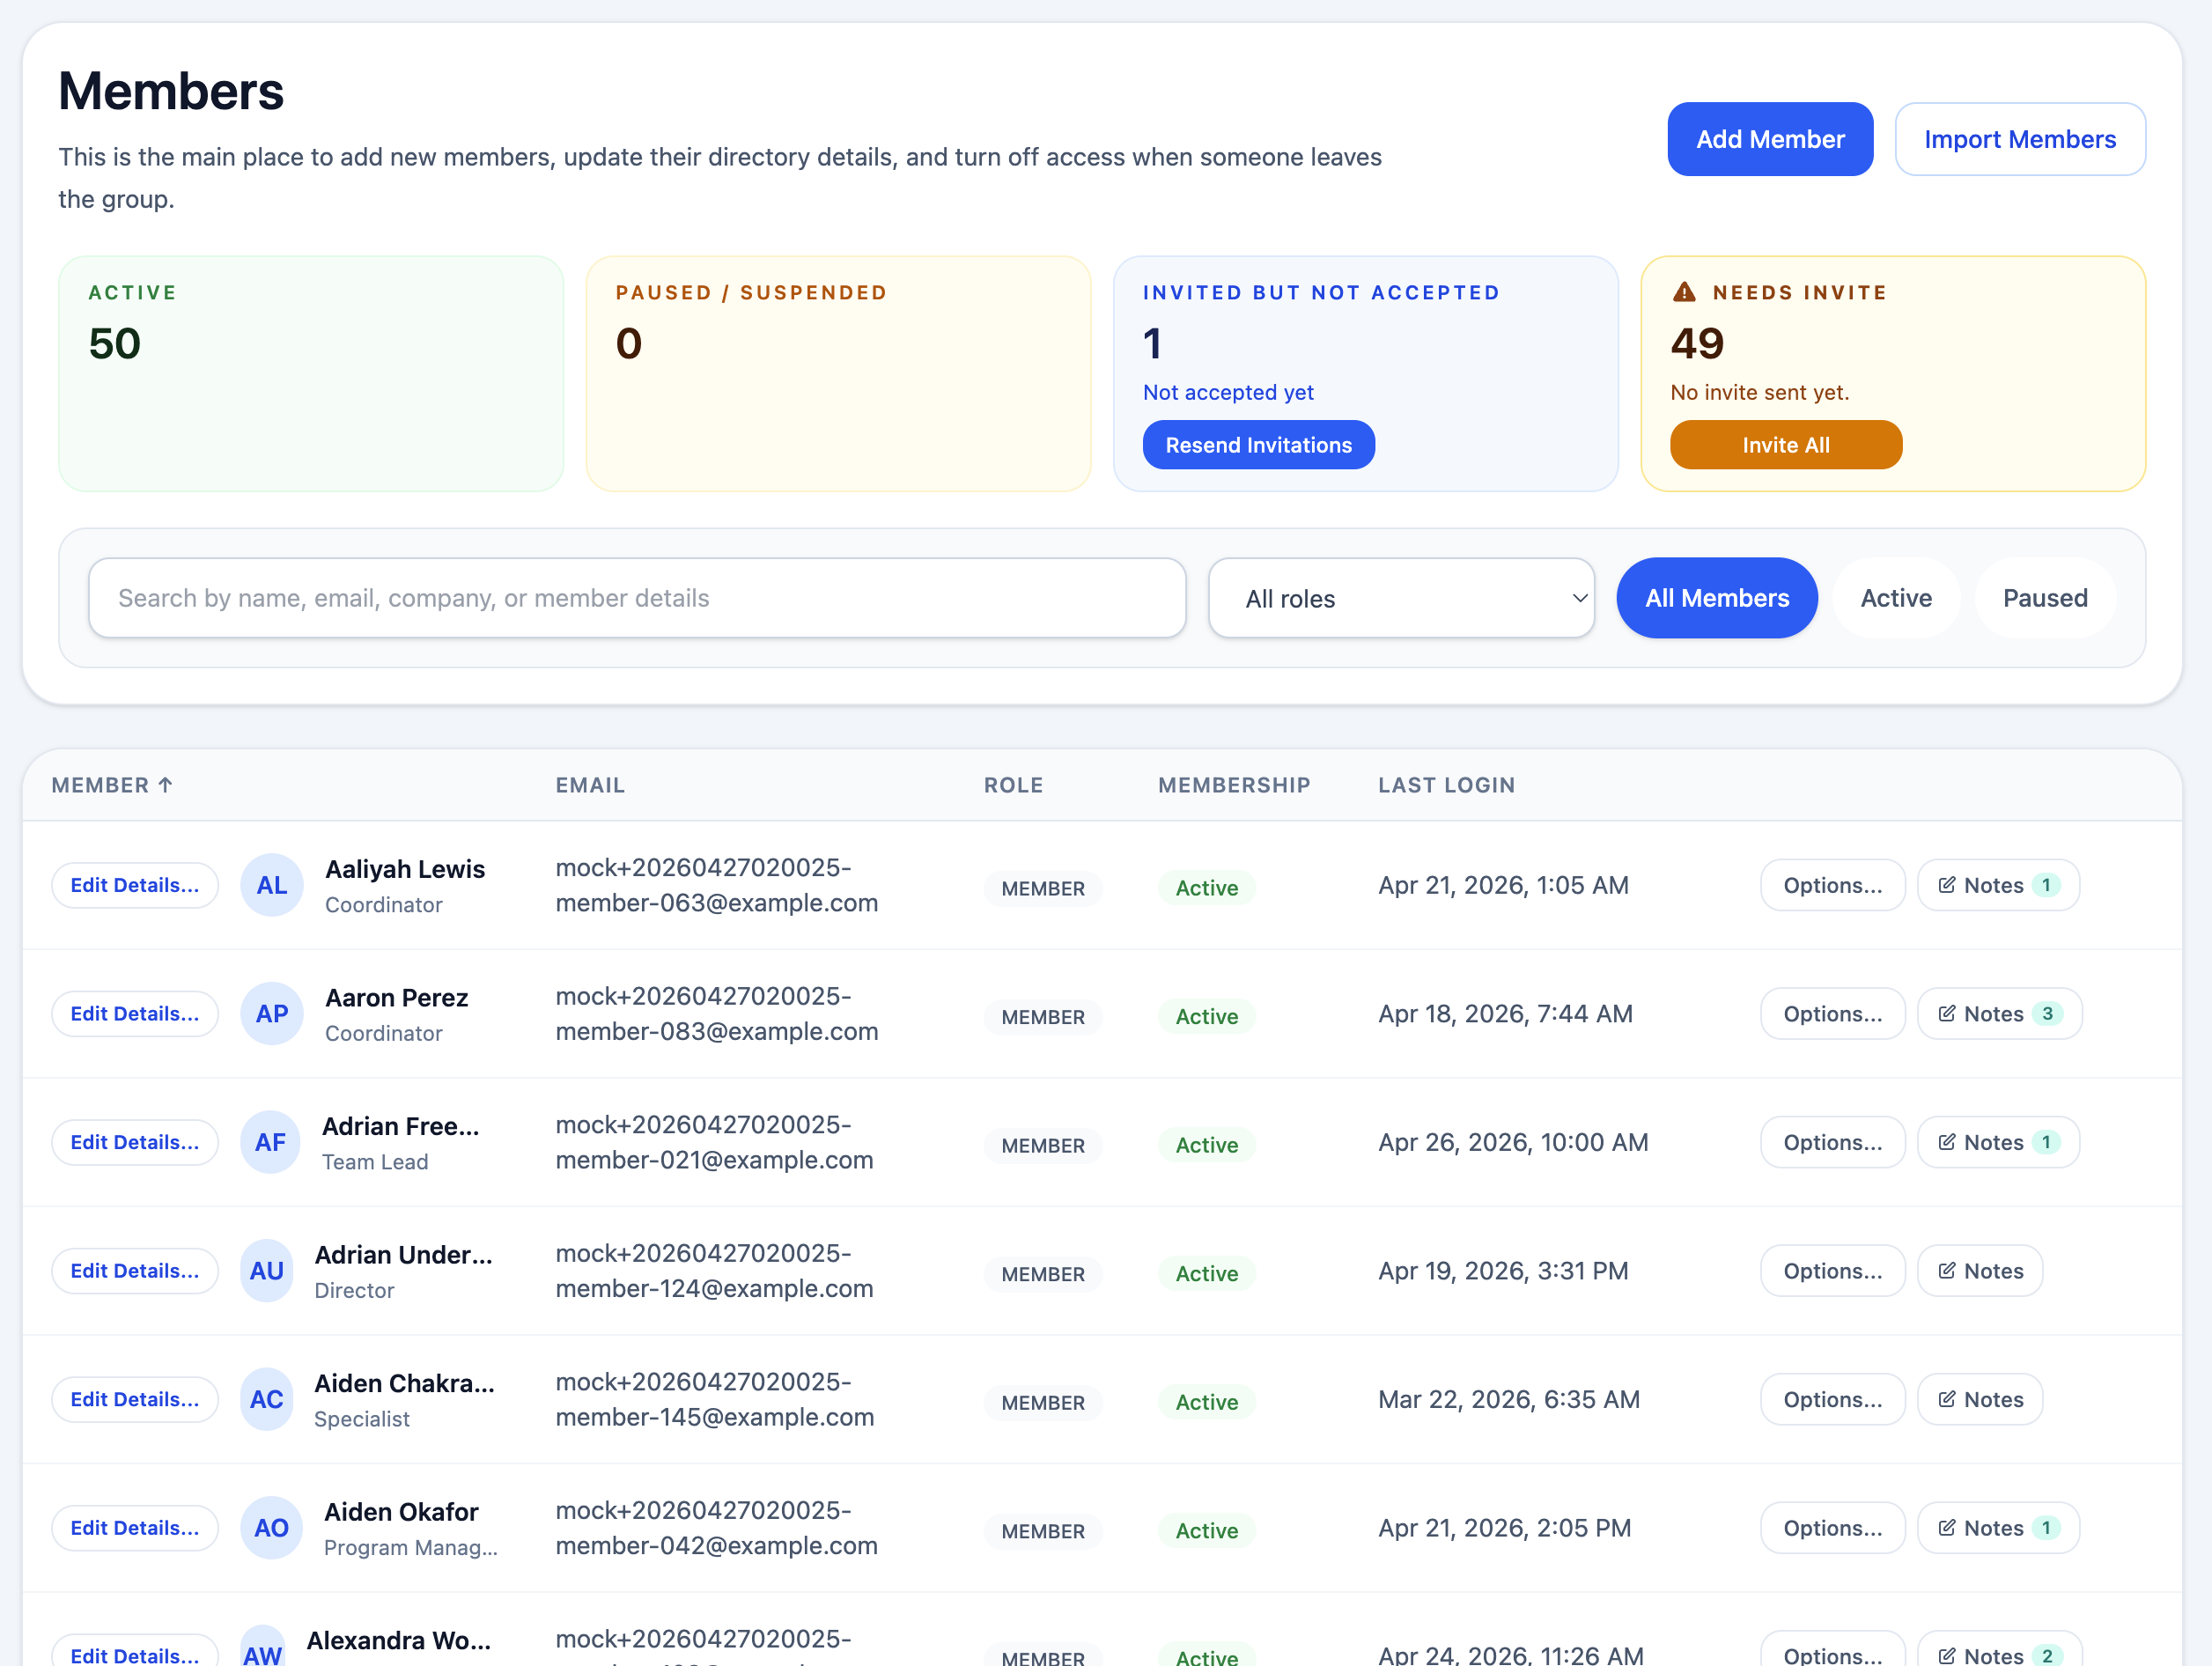The width and height of the screenshot is (2212, 1666).
Task: Click the email ending member-021@example.com
Action: (714, 1142)
